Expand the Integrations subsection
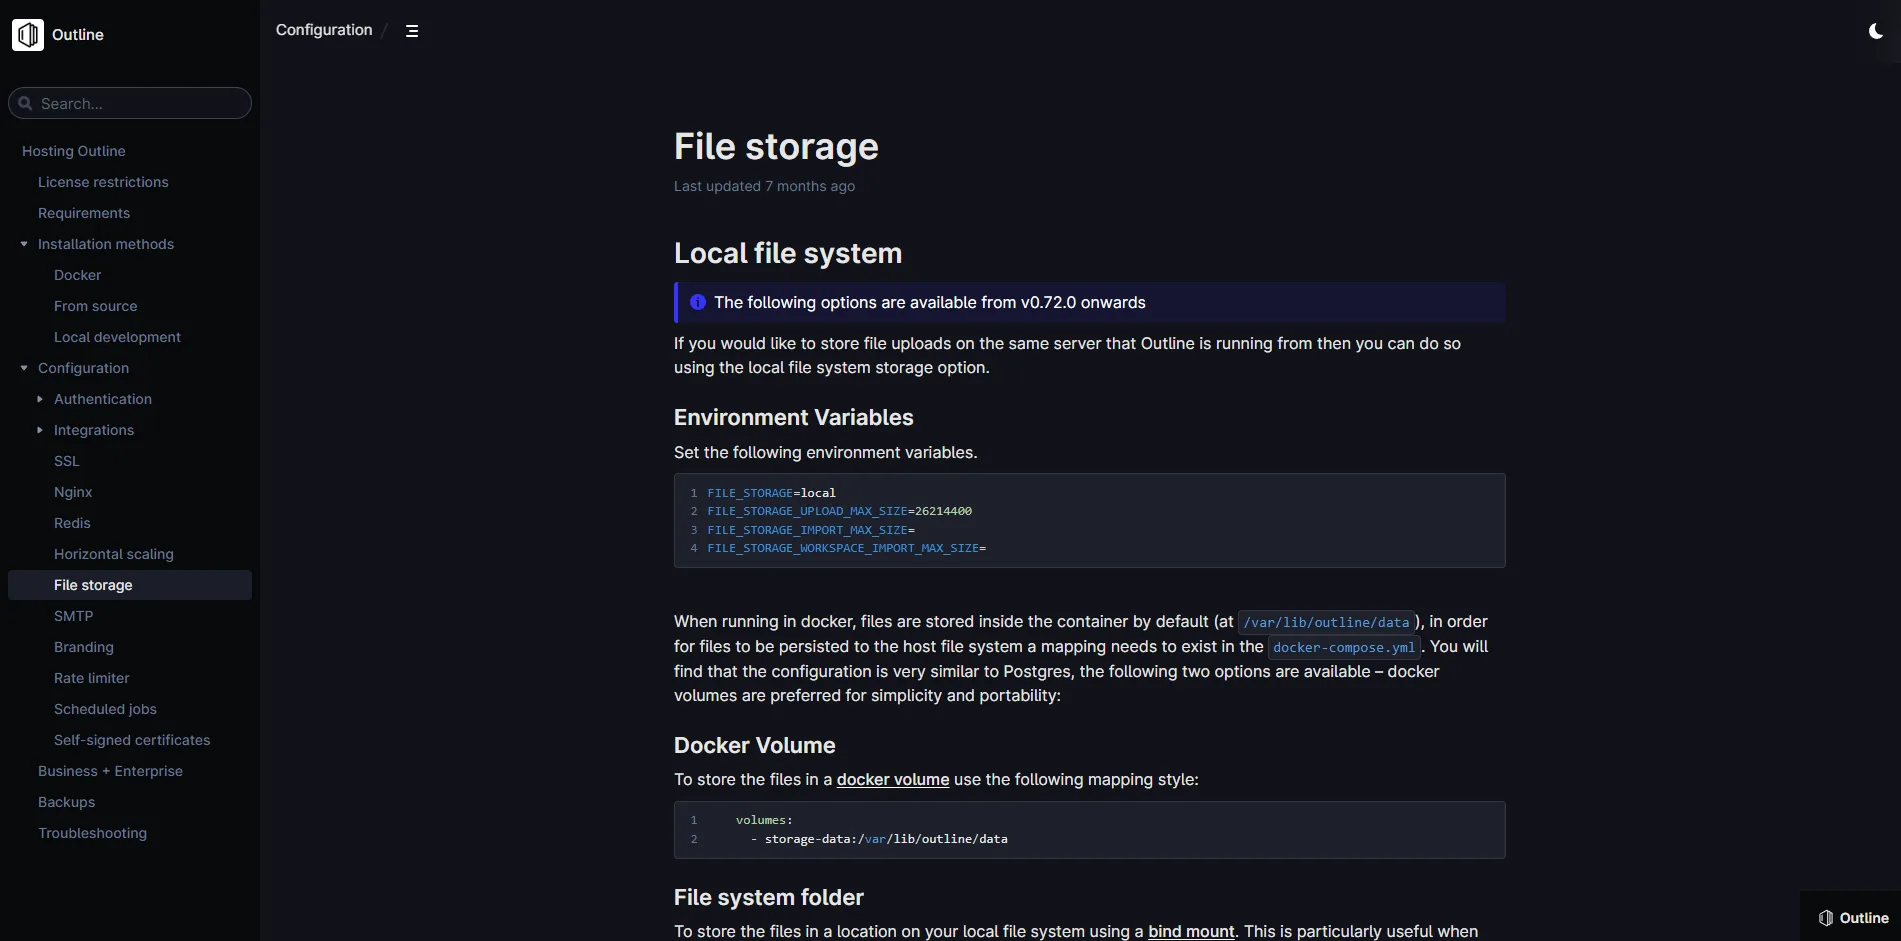 40,430
